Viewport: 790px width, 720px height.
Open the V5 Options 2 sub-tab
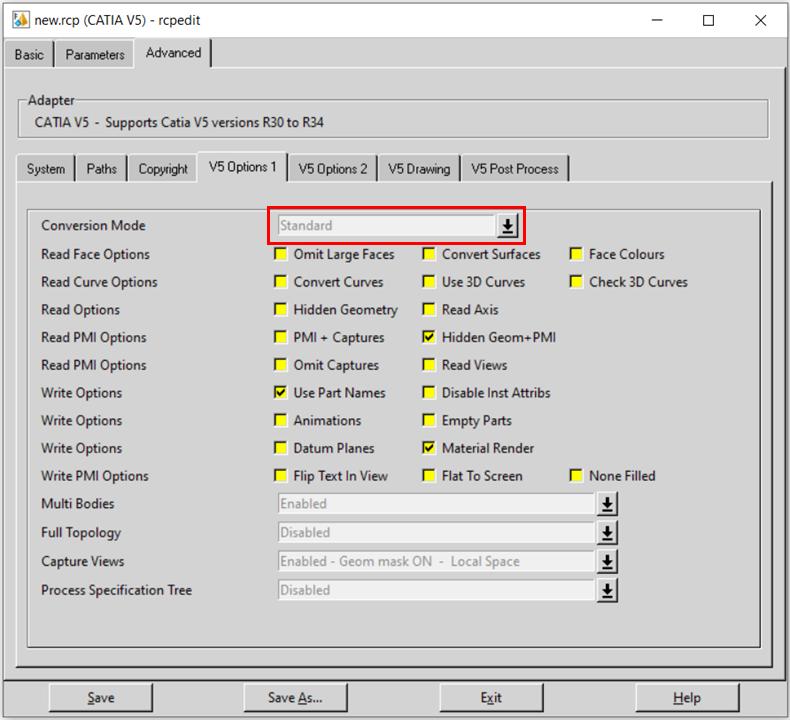pos(333,169)
